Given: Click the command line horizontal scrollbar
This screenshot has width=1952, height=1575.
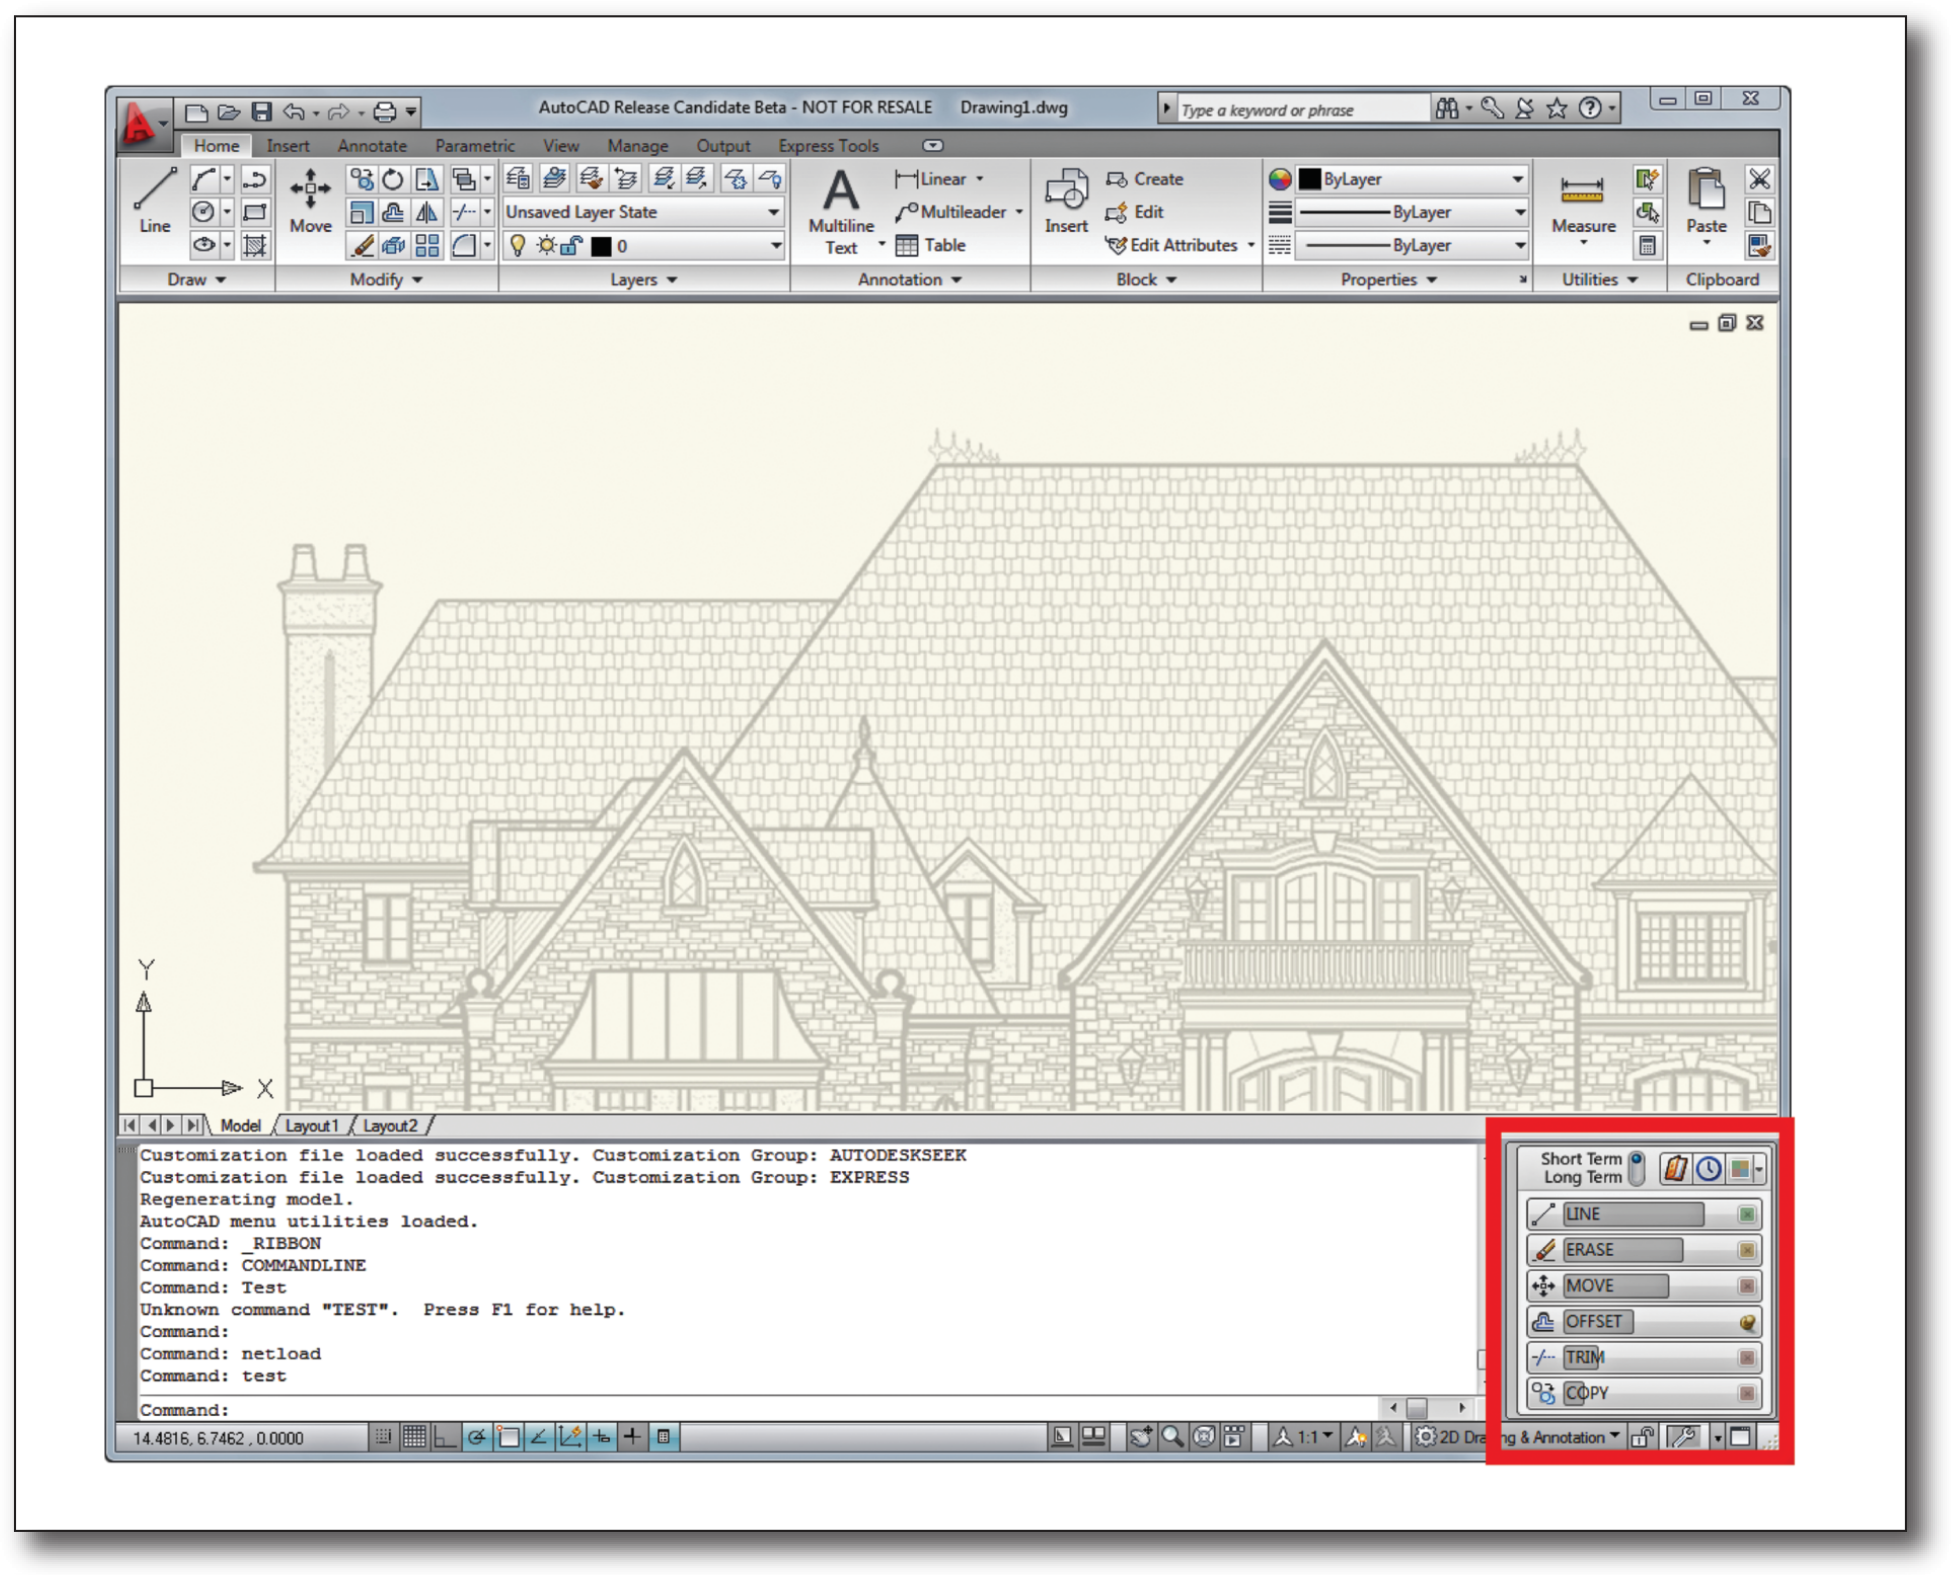Looking at the screenshot, I should tap(1427, 1408).
